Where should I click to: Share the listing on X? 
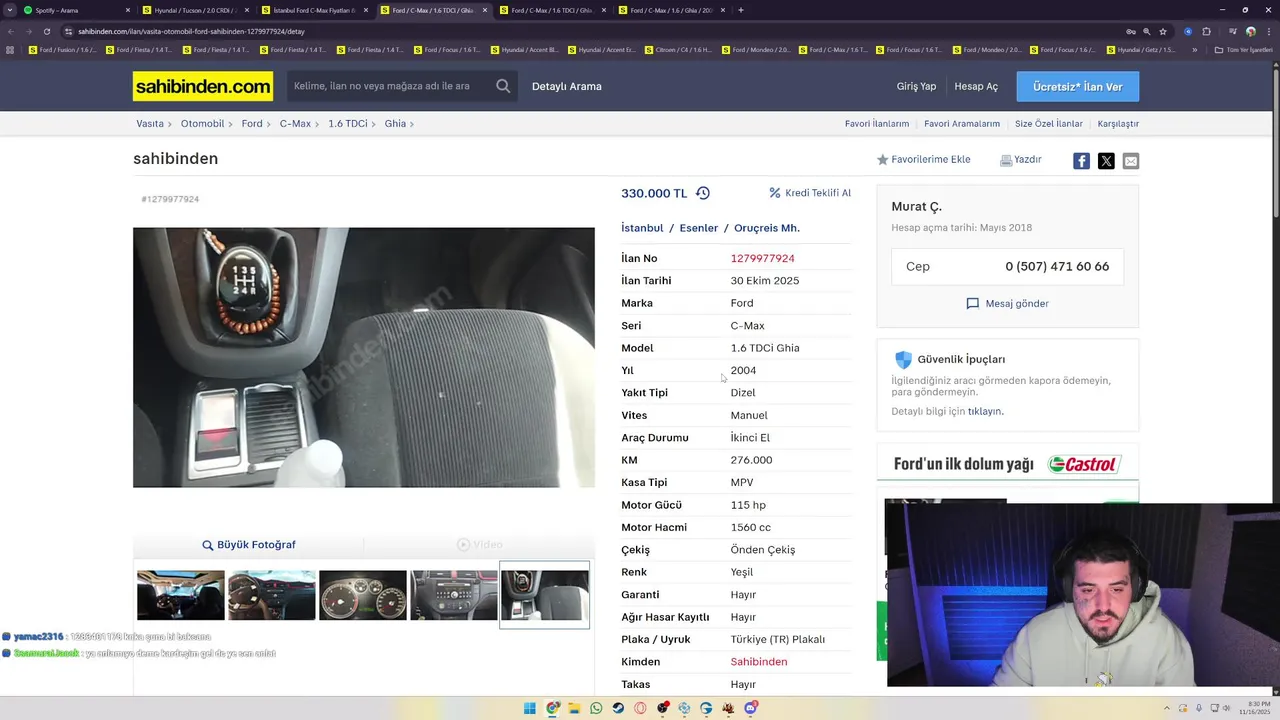tap(1106, 161)
